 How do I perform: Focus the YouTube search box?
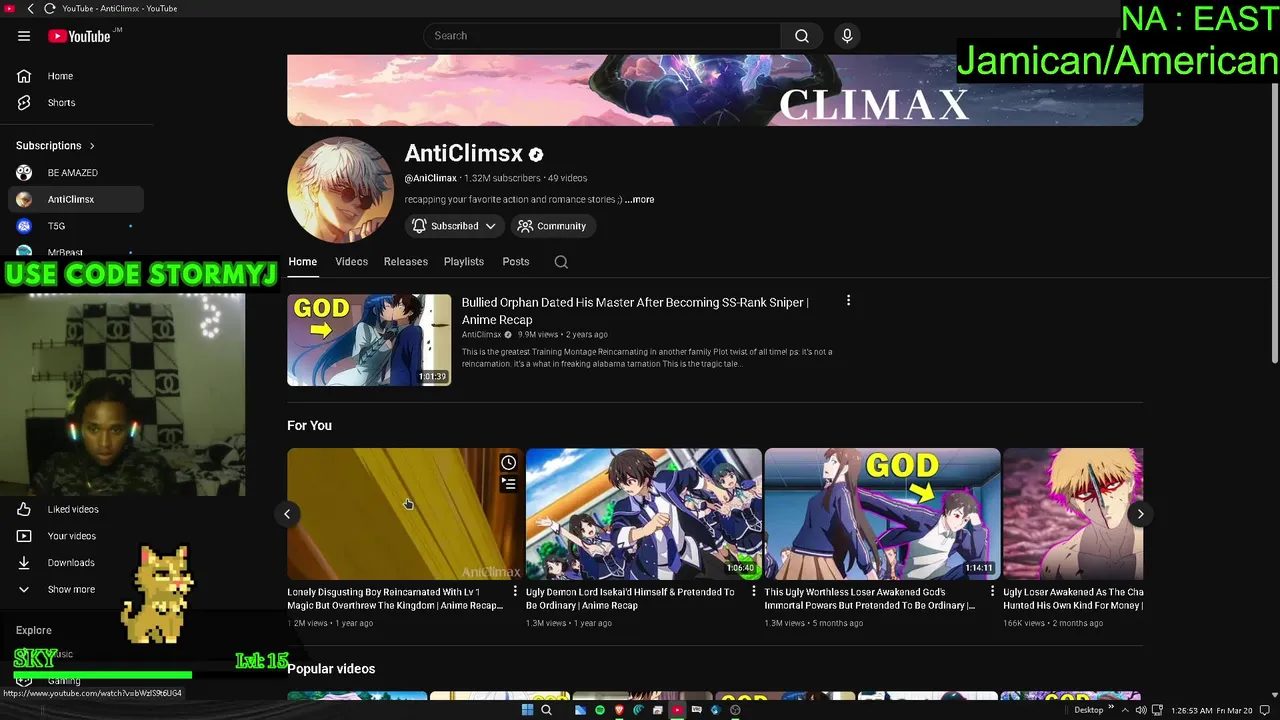[x=602, y=36]
